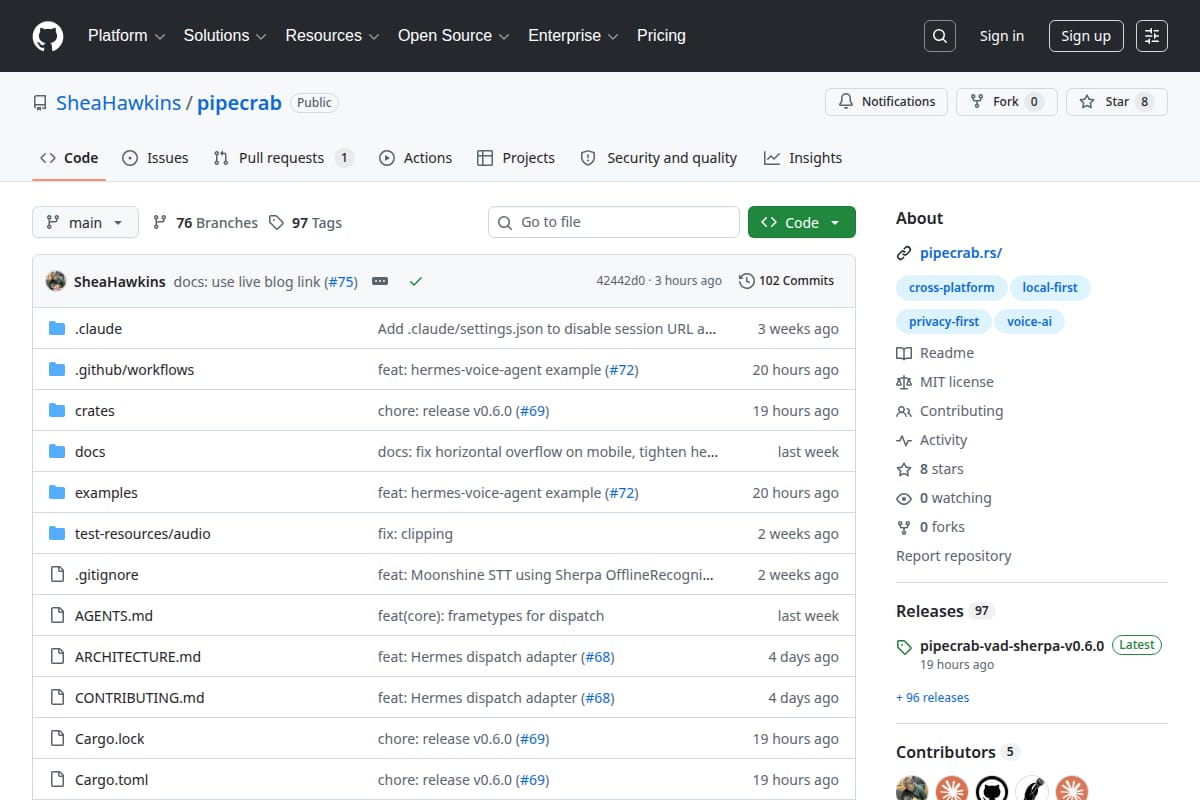Select the local-first topic tag
This screenshot has width=1200, height=800.
point(1050,288)
